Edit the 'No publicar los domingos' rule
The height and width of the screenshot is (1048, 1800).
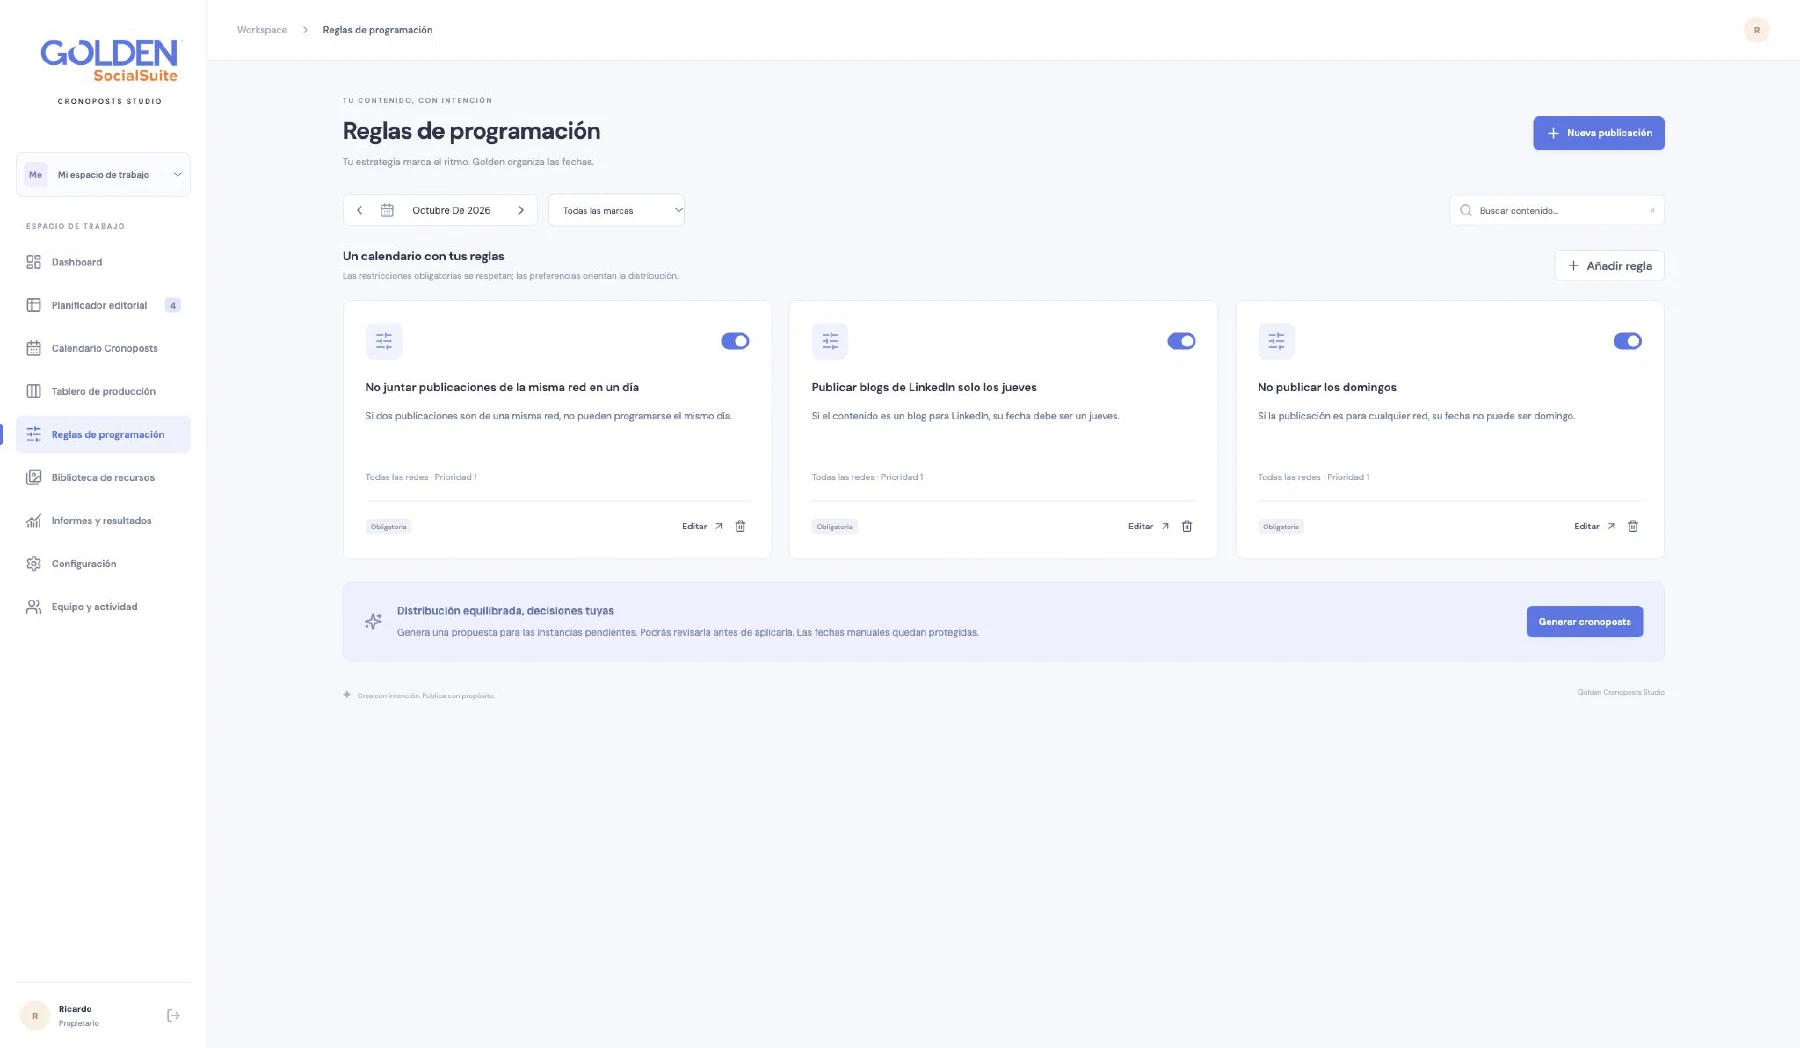(x=1594, y=526)
